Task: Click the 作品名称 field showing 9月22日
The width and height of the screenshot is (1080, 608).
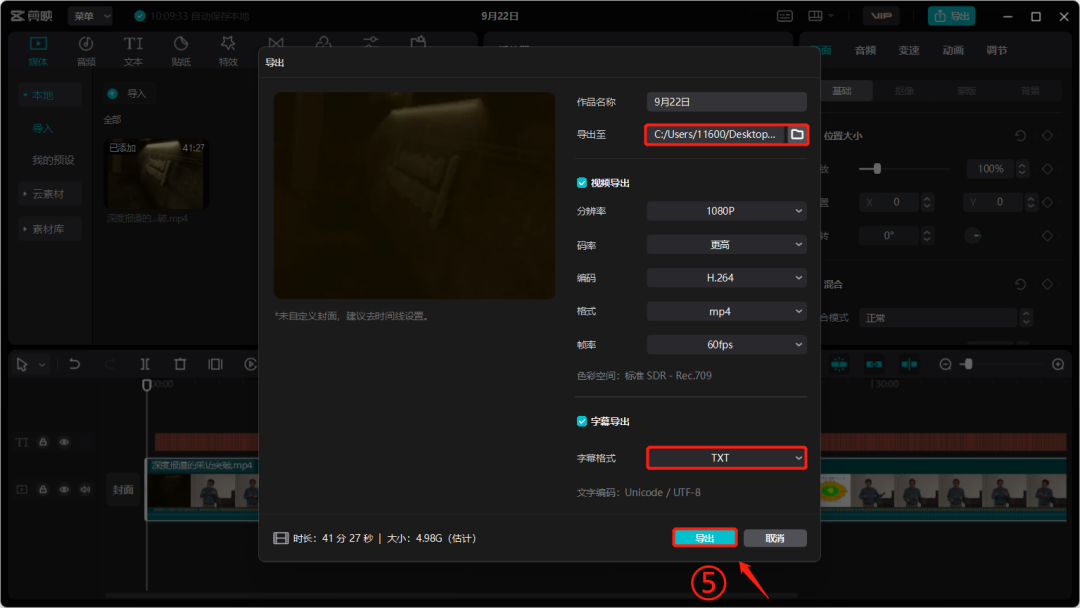Action: click(726, 102)
